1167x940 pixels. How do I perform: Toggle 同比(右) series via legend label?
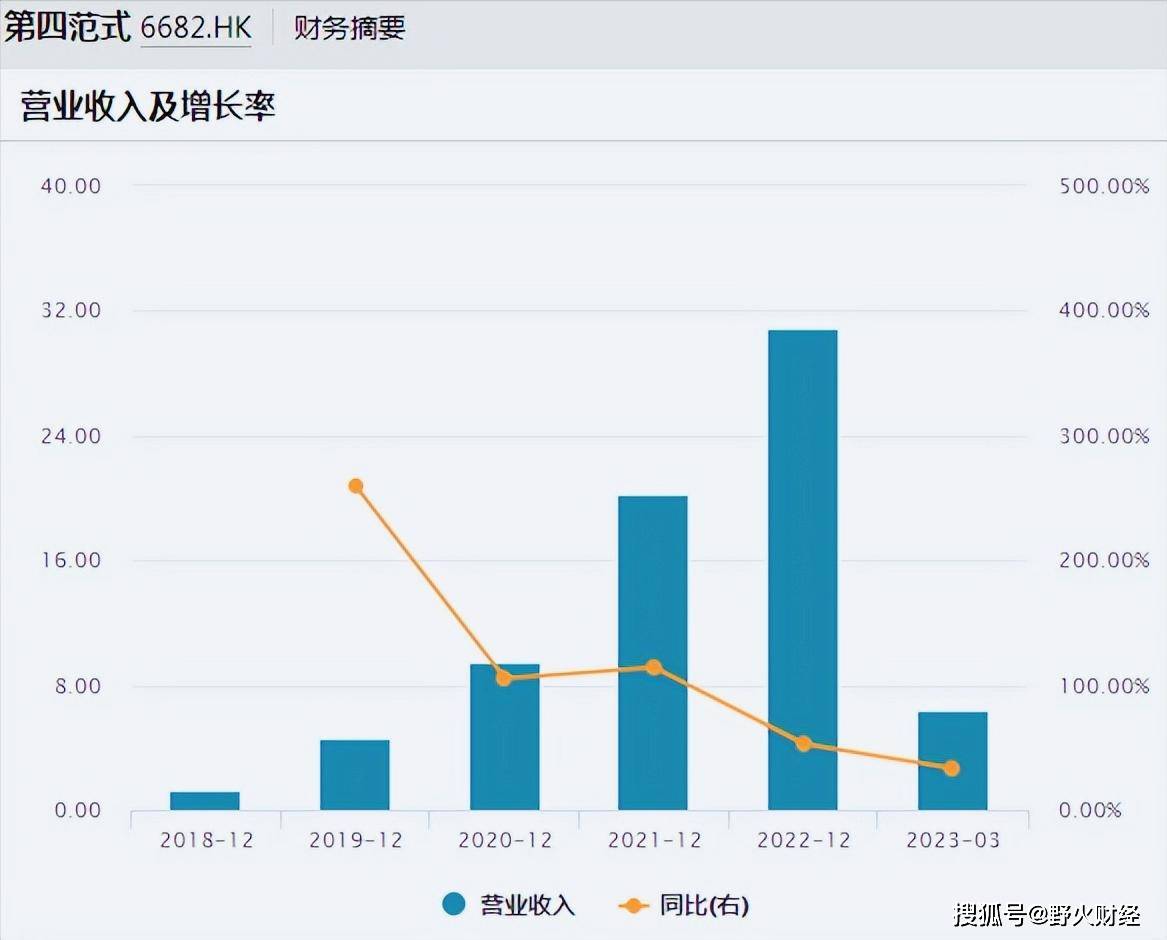click(x=703, y=905)
